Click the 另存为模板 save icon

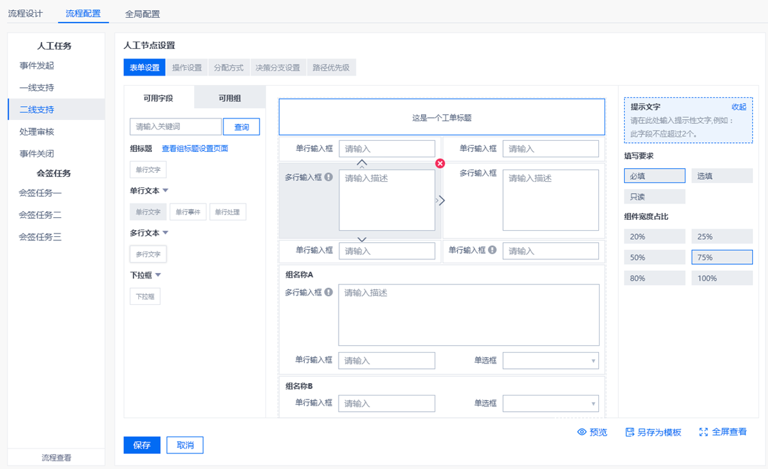pyautogui.click(x=629, y=432)
